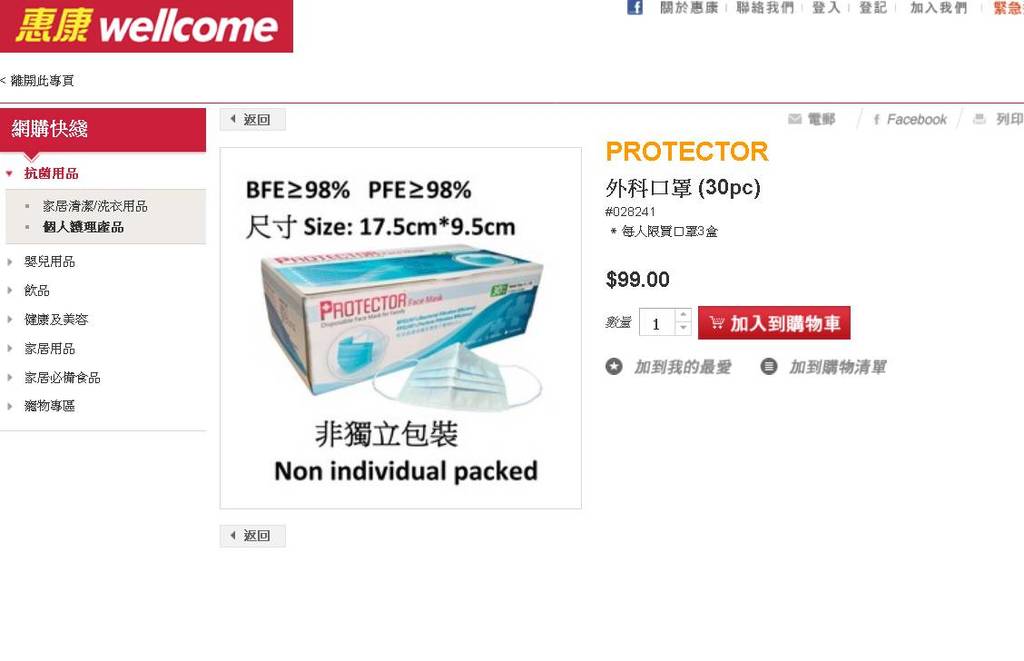Select 家居清潔/洗衣用品 subcategory
This screenshot has height=661, width=1024.
point(95,206)
